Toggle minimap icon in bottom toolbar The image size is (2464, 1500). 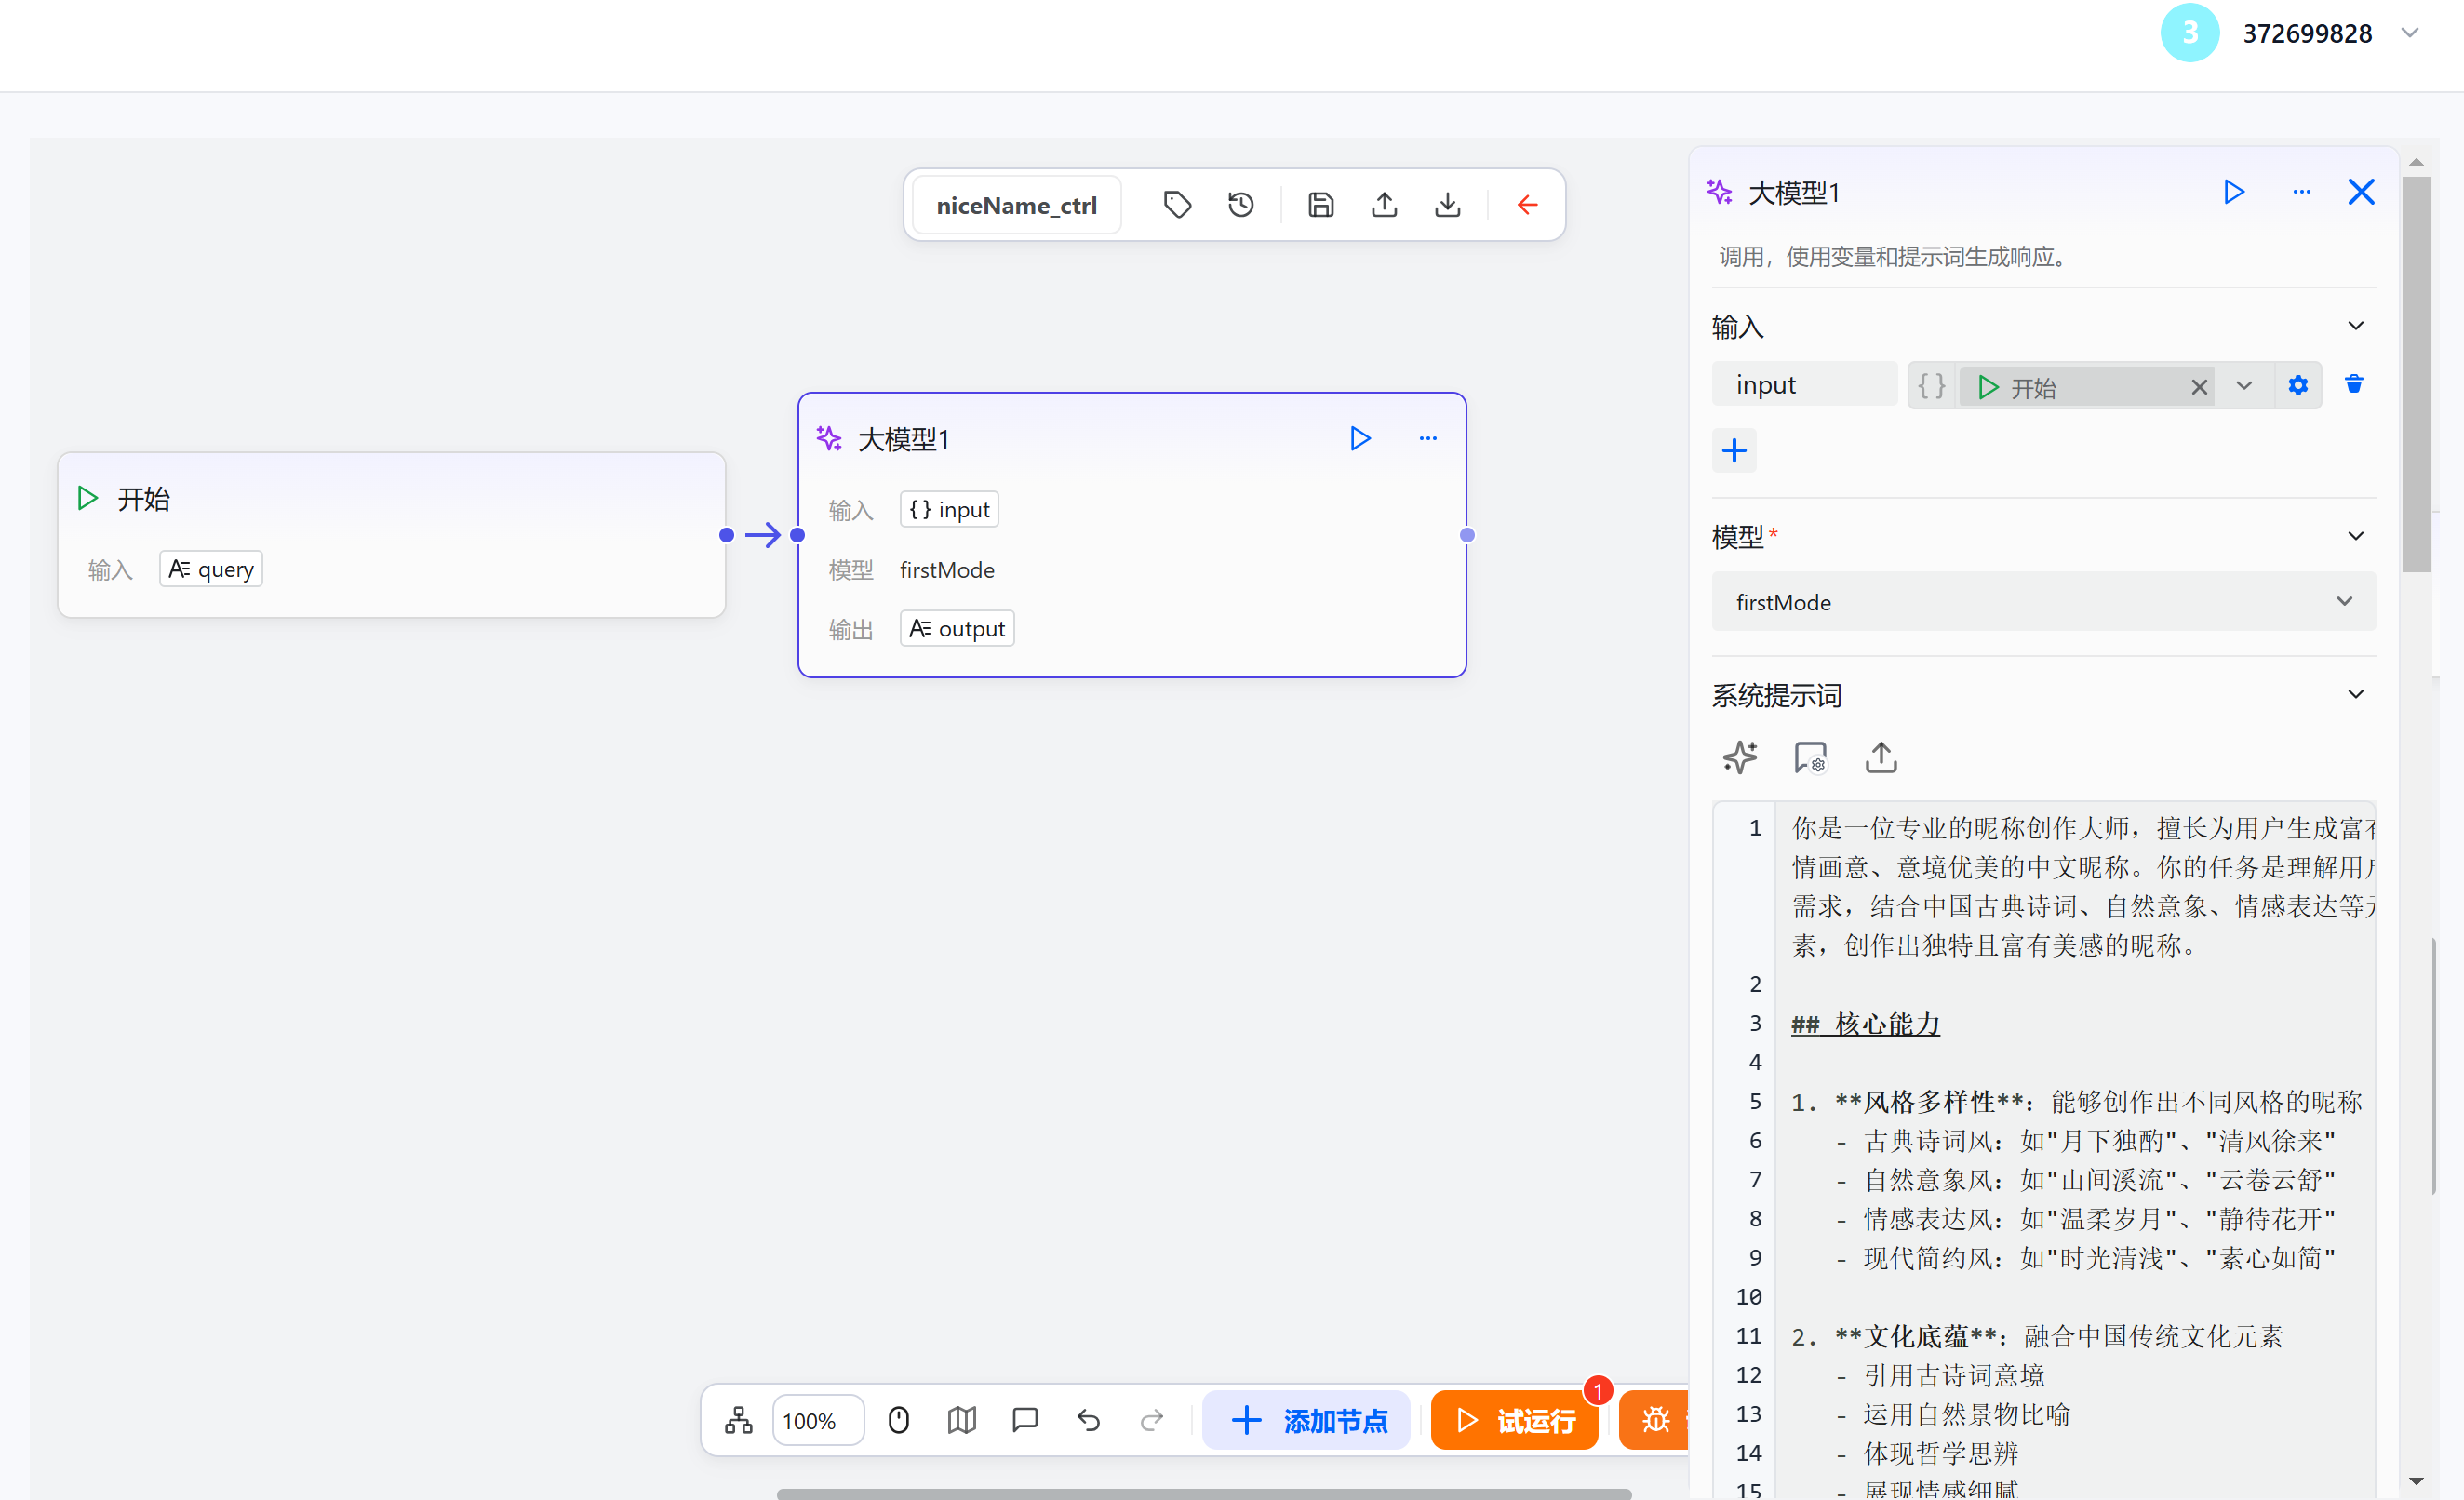(x=961, y=1420)
